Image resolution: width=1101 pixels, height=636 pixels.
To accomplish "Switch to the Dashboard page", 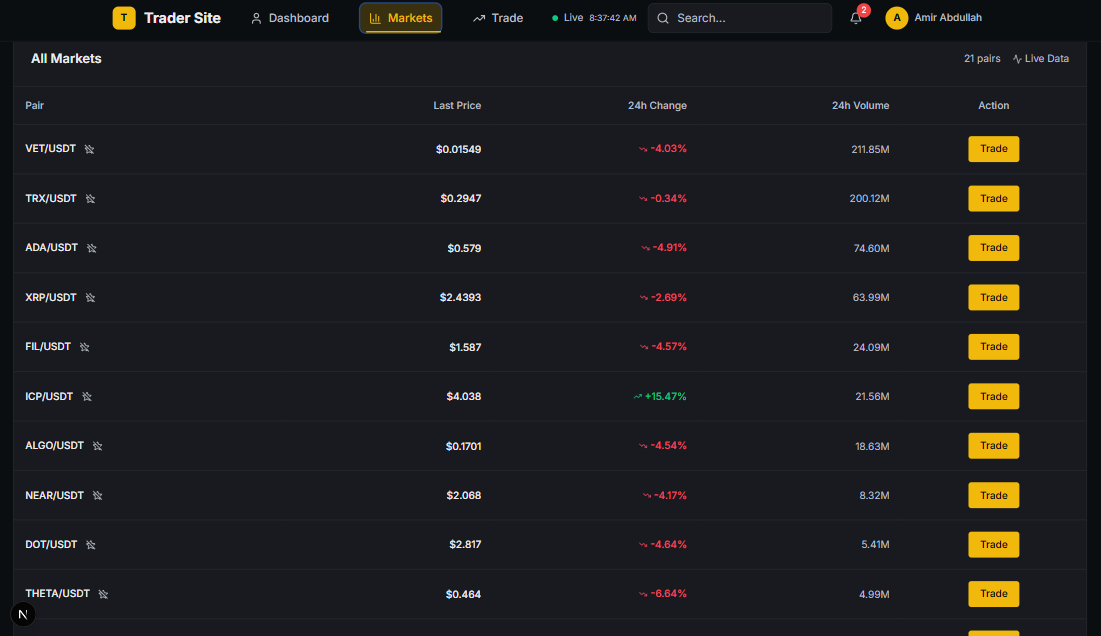I will pyautogui.click(x=290, y=17).
